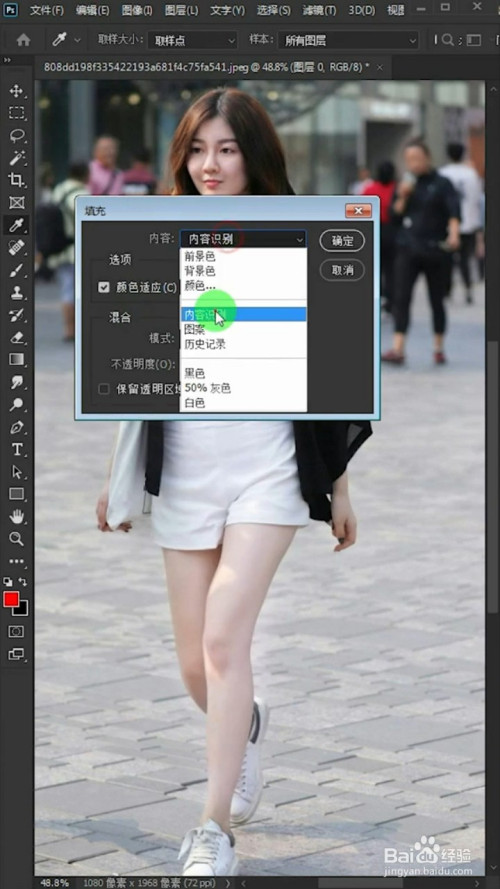Click the 48.8% zoom field in status bar
The width and height of the screenshot is (500, 889).
(x=55, y=883)
